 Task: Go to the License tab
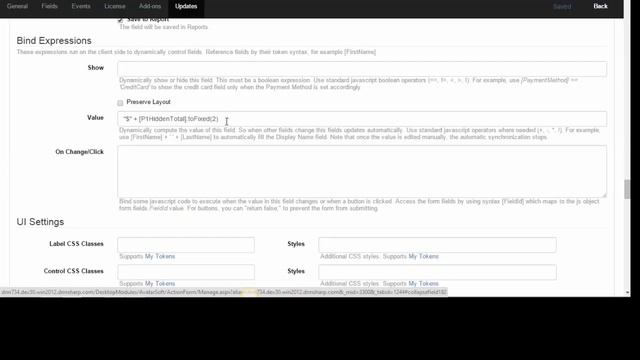click(115, 6)
